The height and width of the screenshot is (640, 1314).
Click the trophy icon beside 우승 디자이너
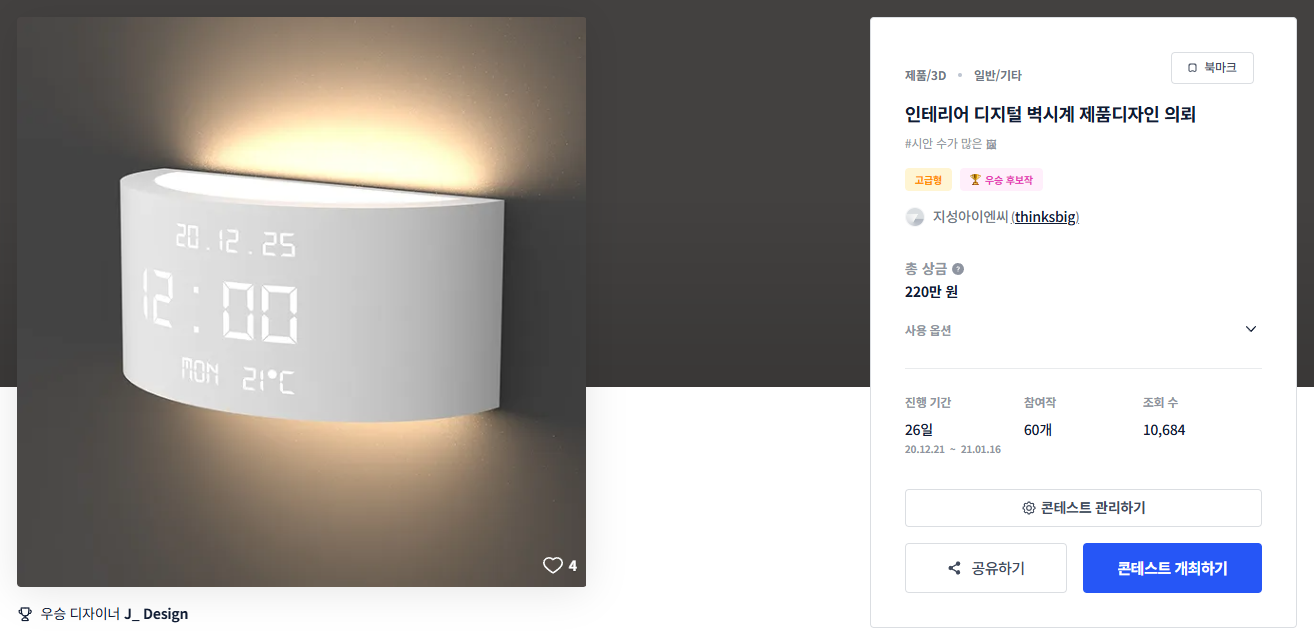pos(25,614)
